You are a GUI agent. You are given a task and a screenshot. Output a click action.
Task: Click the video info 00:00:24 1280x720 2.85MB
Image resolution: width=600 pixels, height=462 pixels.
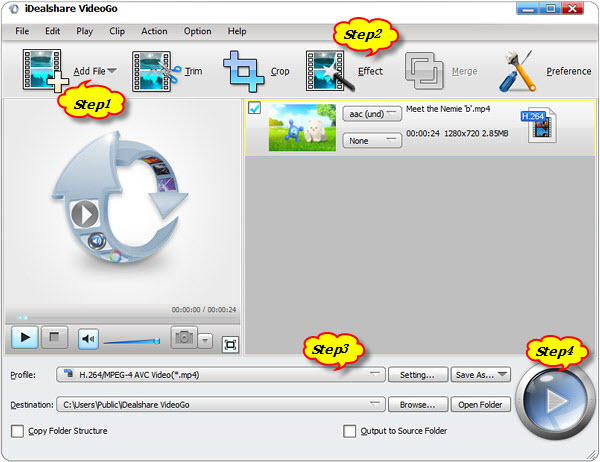coord(457,134)
